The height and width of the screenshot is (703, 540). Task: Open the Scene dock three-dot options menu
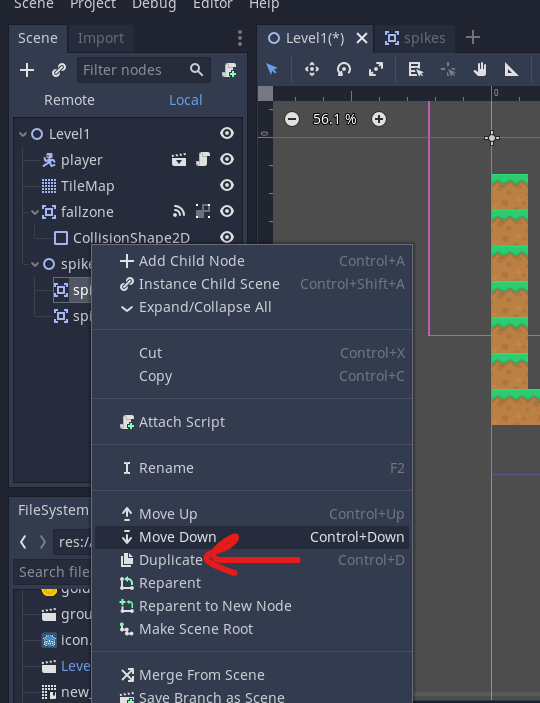(x=240, y=38)
